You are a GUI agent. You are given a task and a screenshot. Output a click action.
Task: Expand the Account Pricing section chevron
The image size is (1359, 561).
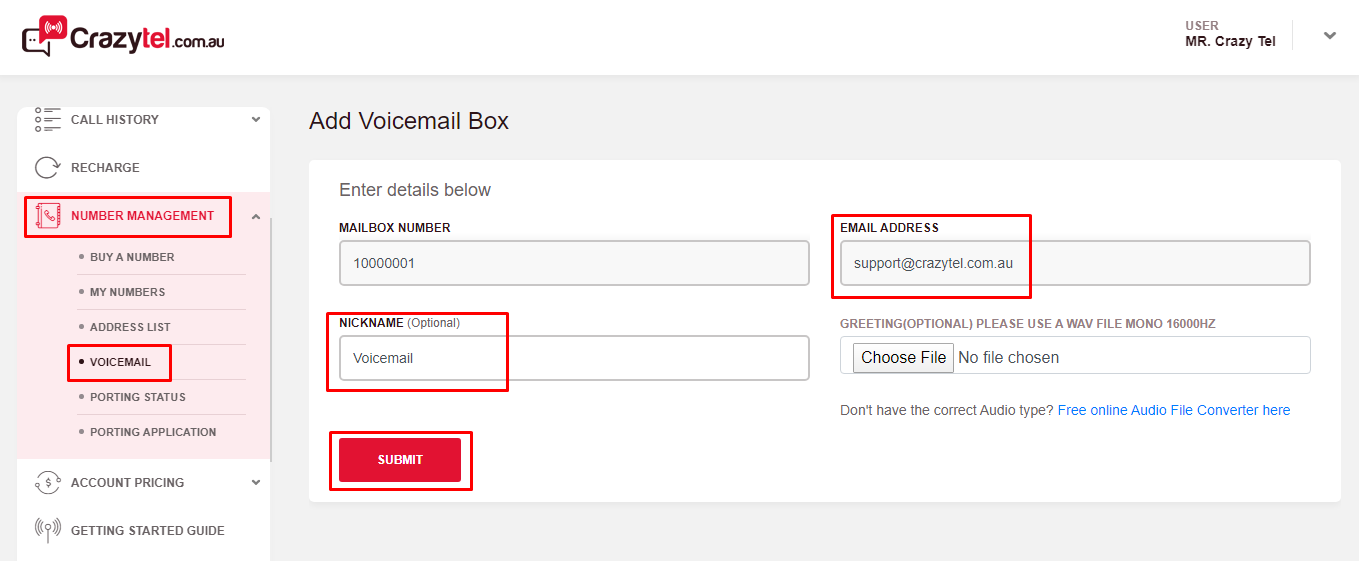click(256, 483)
